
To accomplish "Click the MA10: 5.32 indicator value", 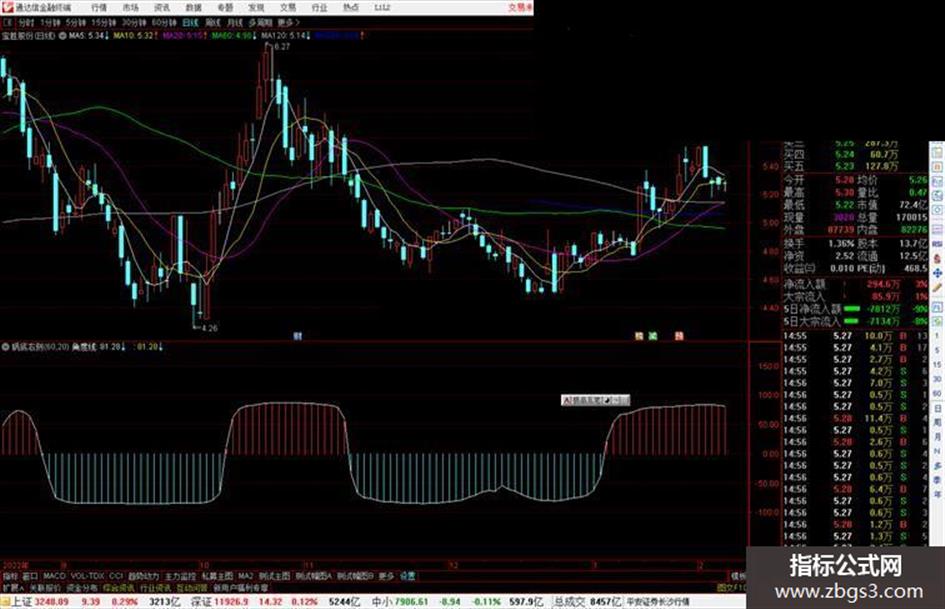I will click(x=135, y=36).
